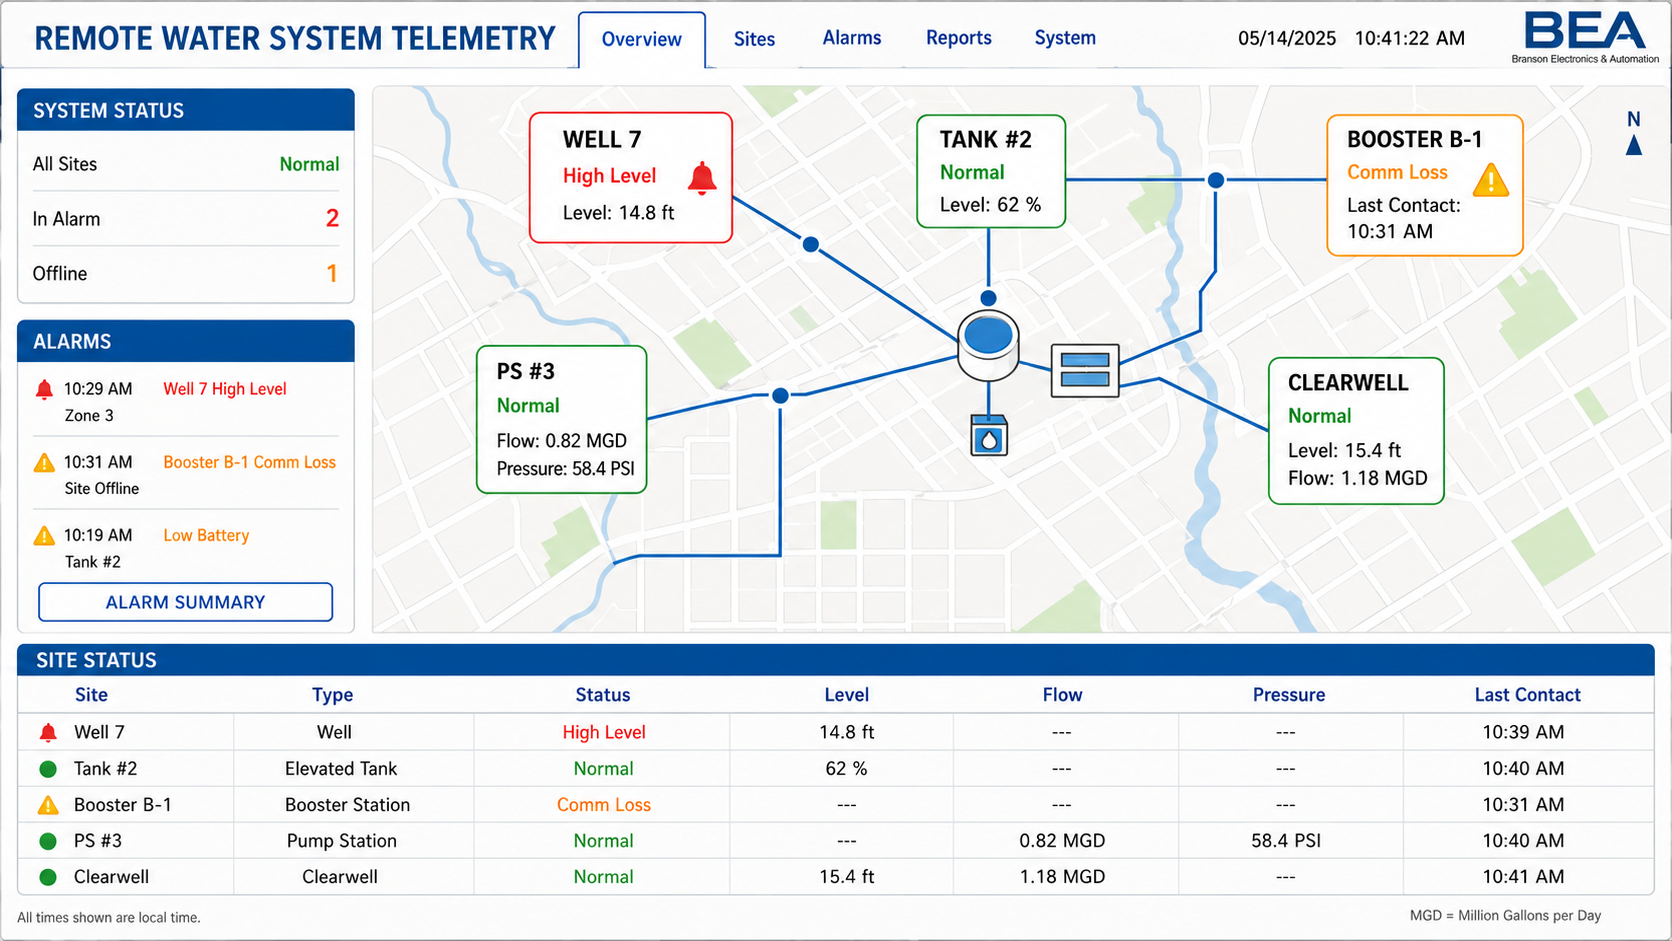The width and height of the screenshot is (1672, 941).
Task: Click pipeline junction node on PS #3 line
Action: point(780,396)
